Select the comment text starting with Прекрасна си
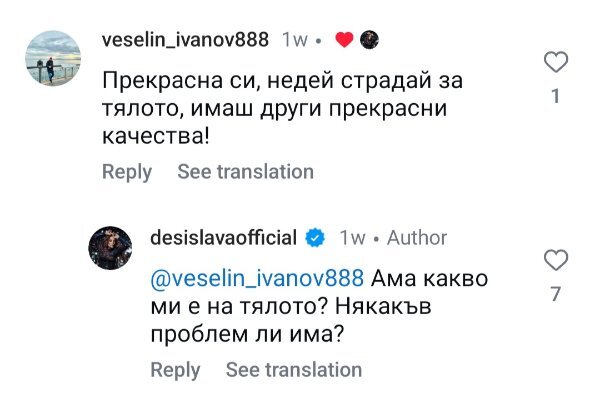This screenshot has height=399, width=600. [282, 109]
